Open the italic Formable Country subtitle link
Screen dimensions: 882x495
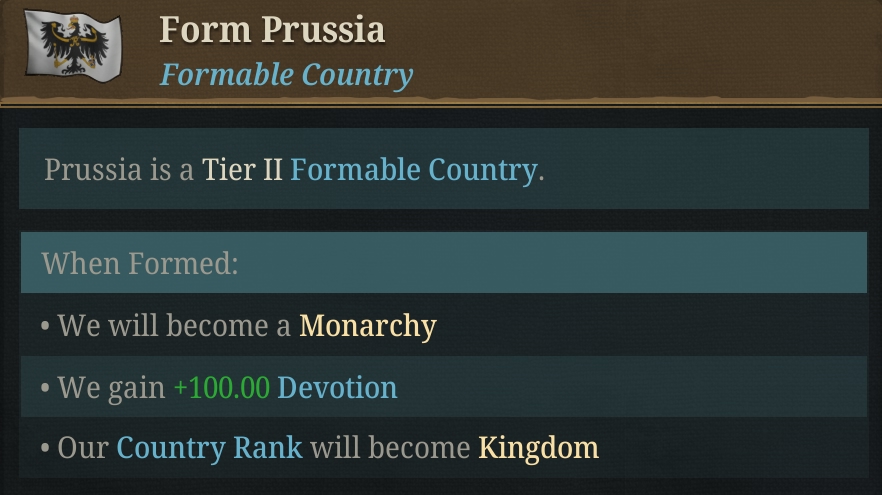pyautogui.click(x=286, y=75)
